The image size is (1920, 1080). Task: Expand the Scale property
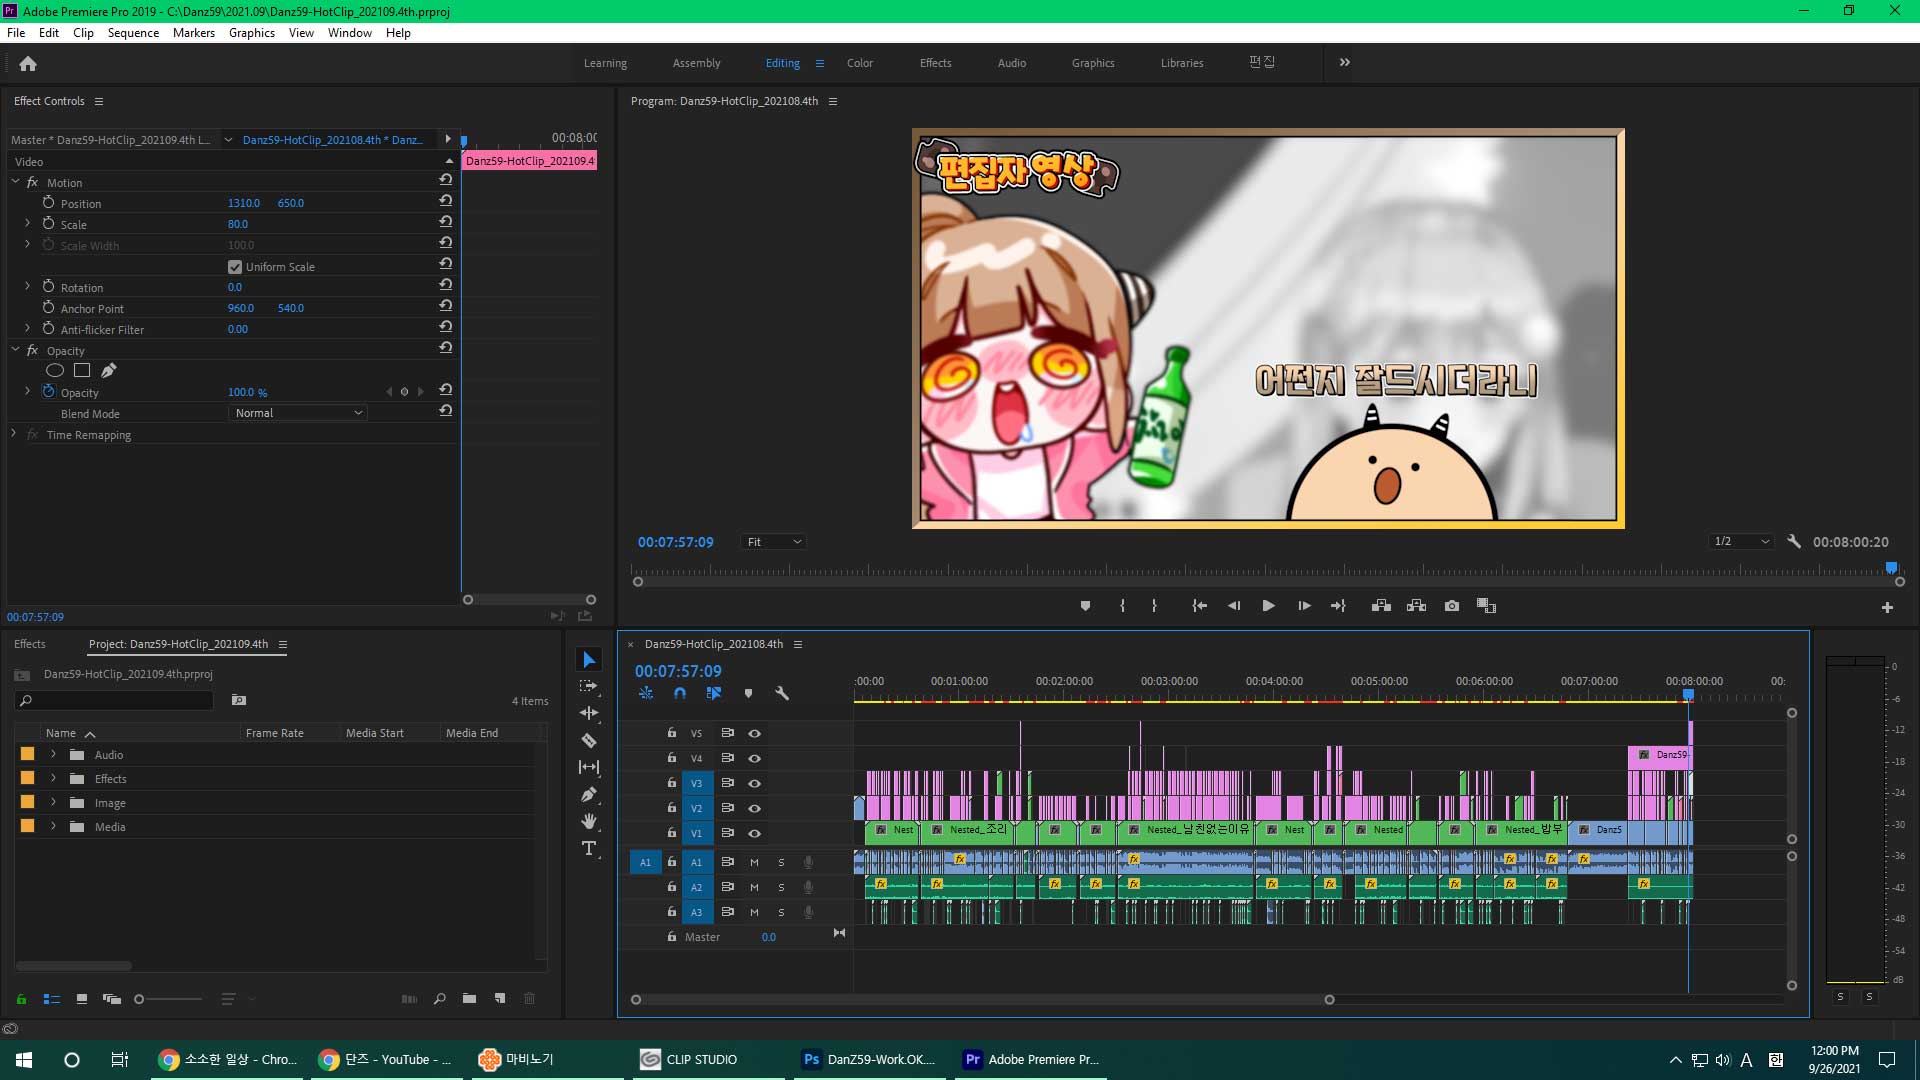point(27,223)
